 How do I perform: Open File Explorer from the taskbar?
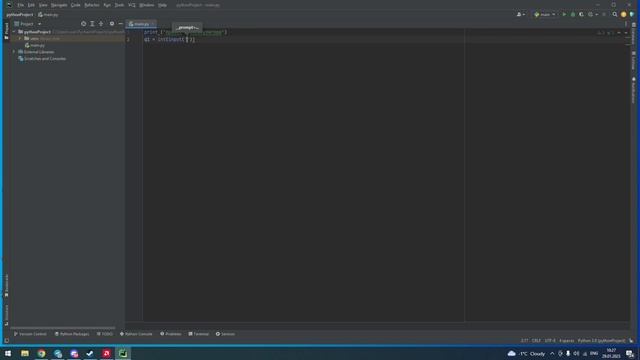click(x=25, y=353)
